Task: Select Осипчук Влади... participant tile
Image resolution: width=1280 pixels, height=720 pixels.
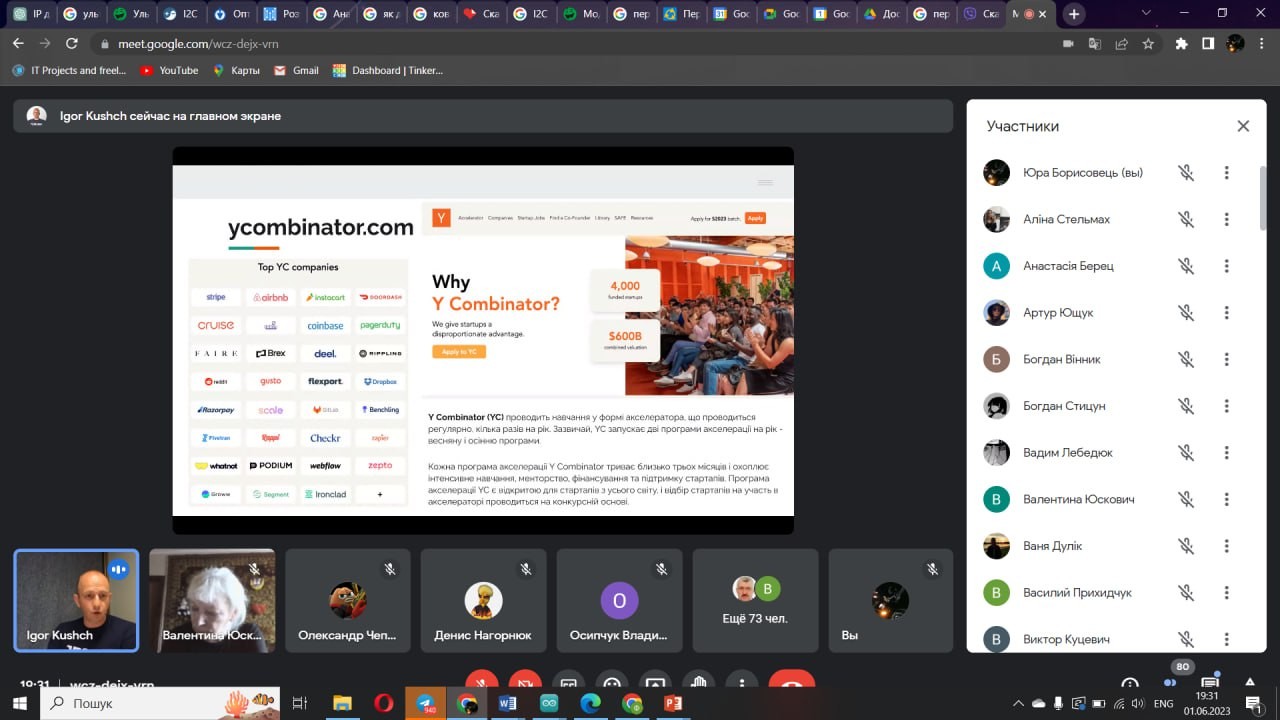Action: coord(619,600)
